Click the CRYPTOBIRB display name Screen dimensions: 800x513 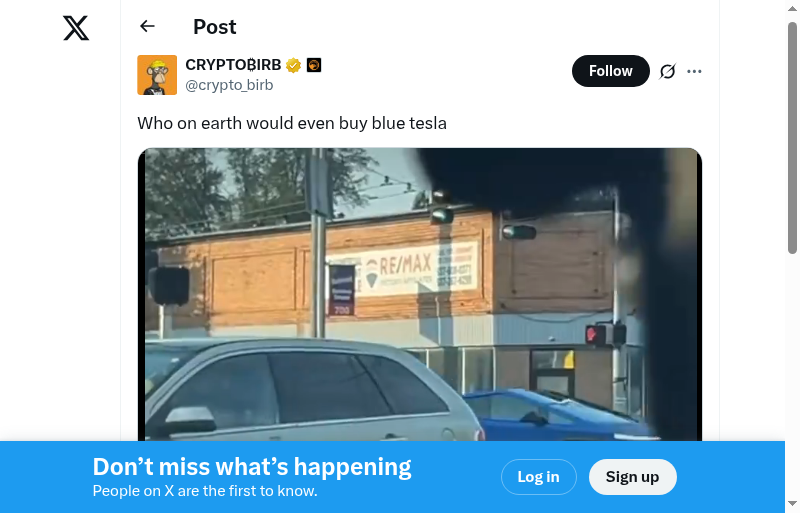233,65
